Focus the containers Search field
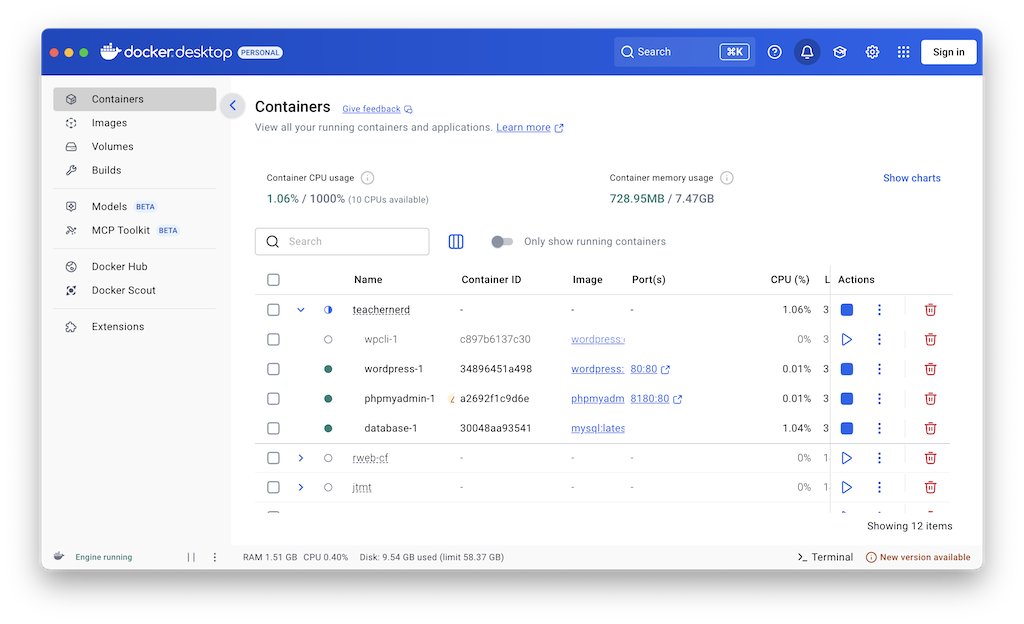1024x624 pixels. [342, 242]
